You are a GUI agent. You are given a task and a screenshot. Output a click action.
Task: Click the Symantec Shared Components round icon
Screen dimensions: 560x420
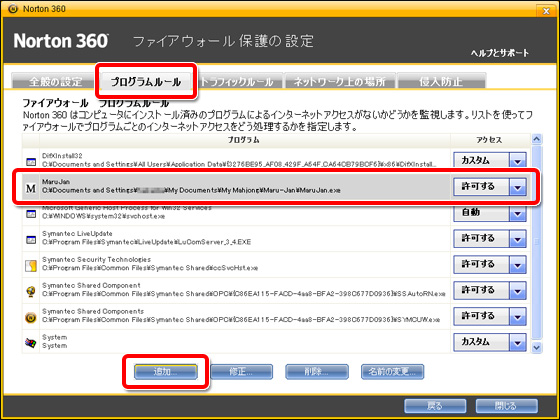click(31, 318)
